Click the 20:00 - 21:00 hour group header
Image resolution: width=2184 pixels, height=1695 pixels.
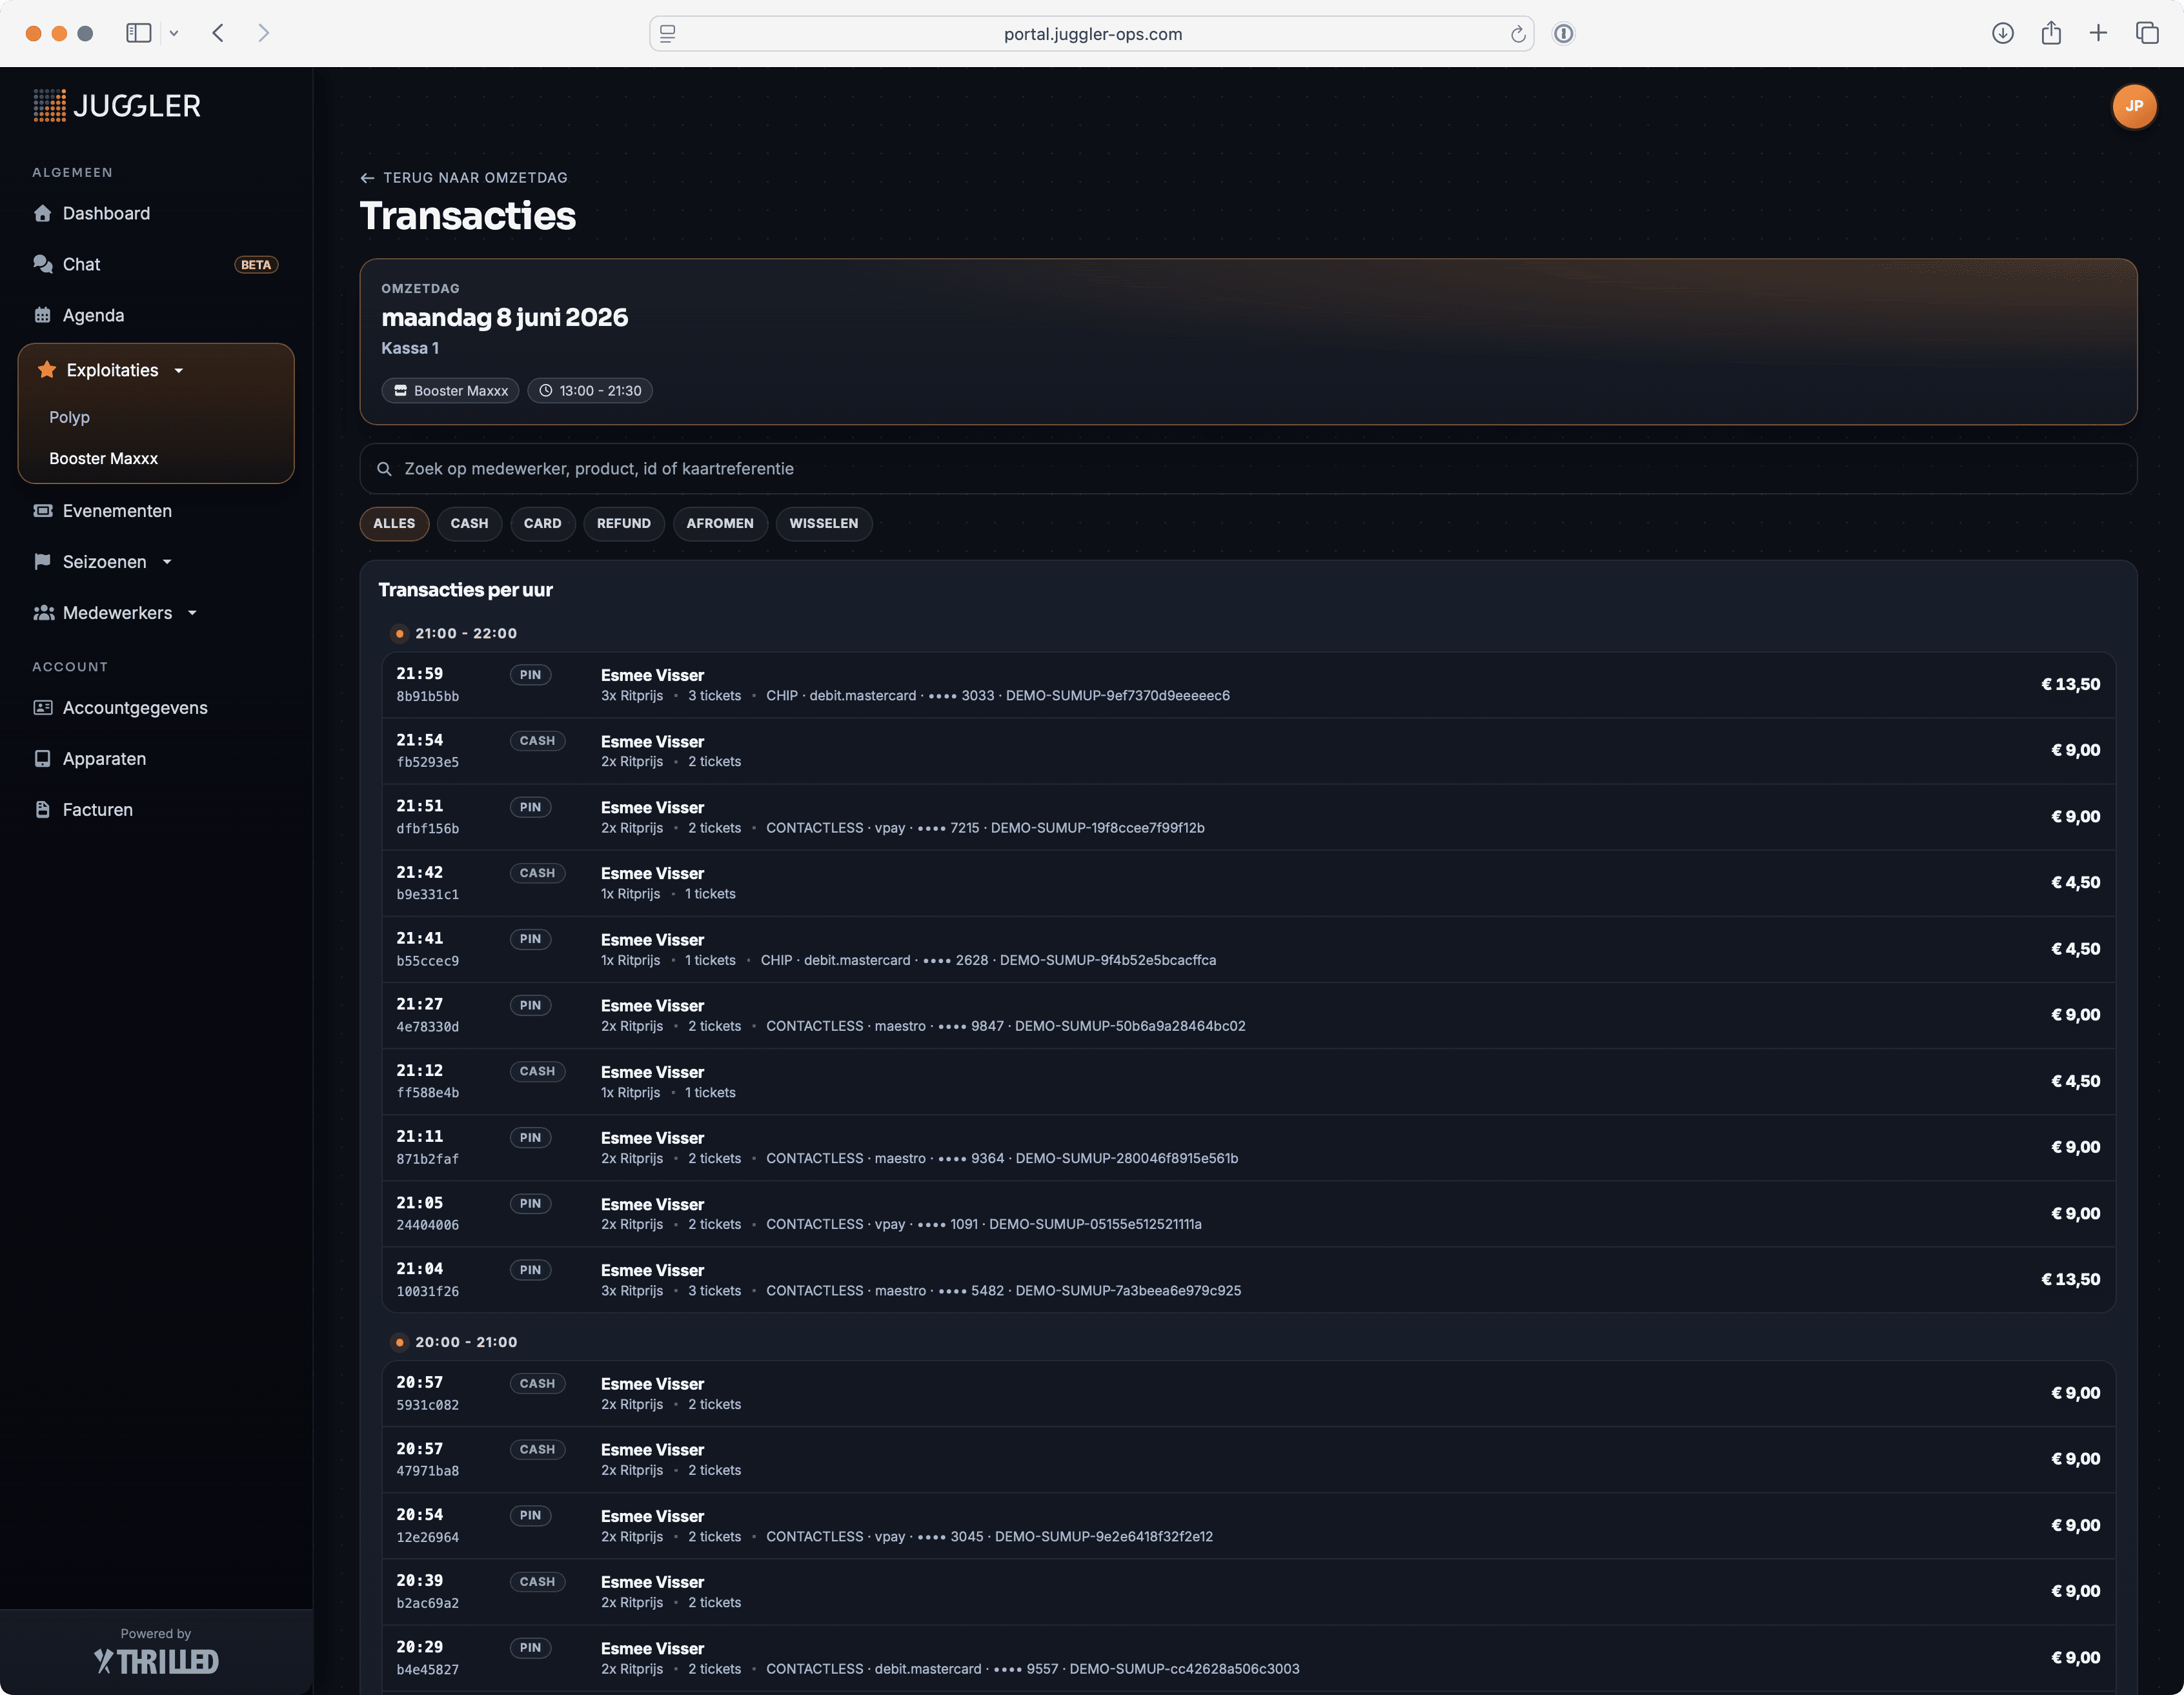click(x=455, y=1342)
